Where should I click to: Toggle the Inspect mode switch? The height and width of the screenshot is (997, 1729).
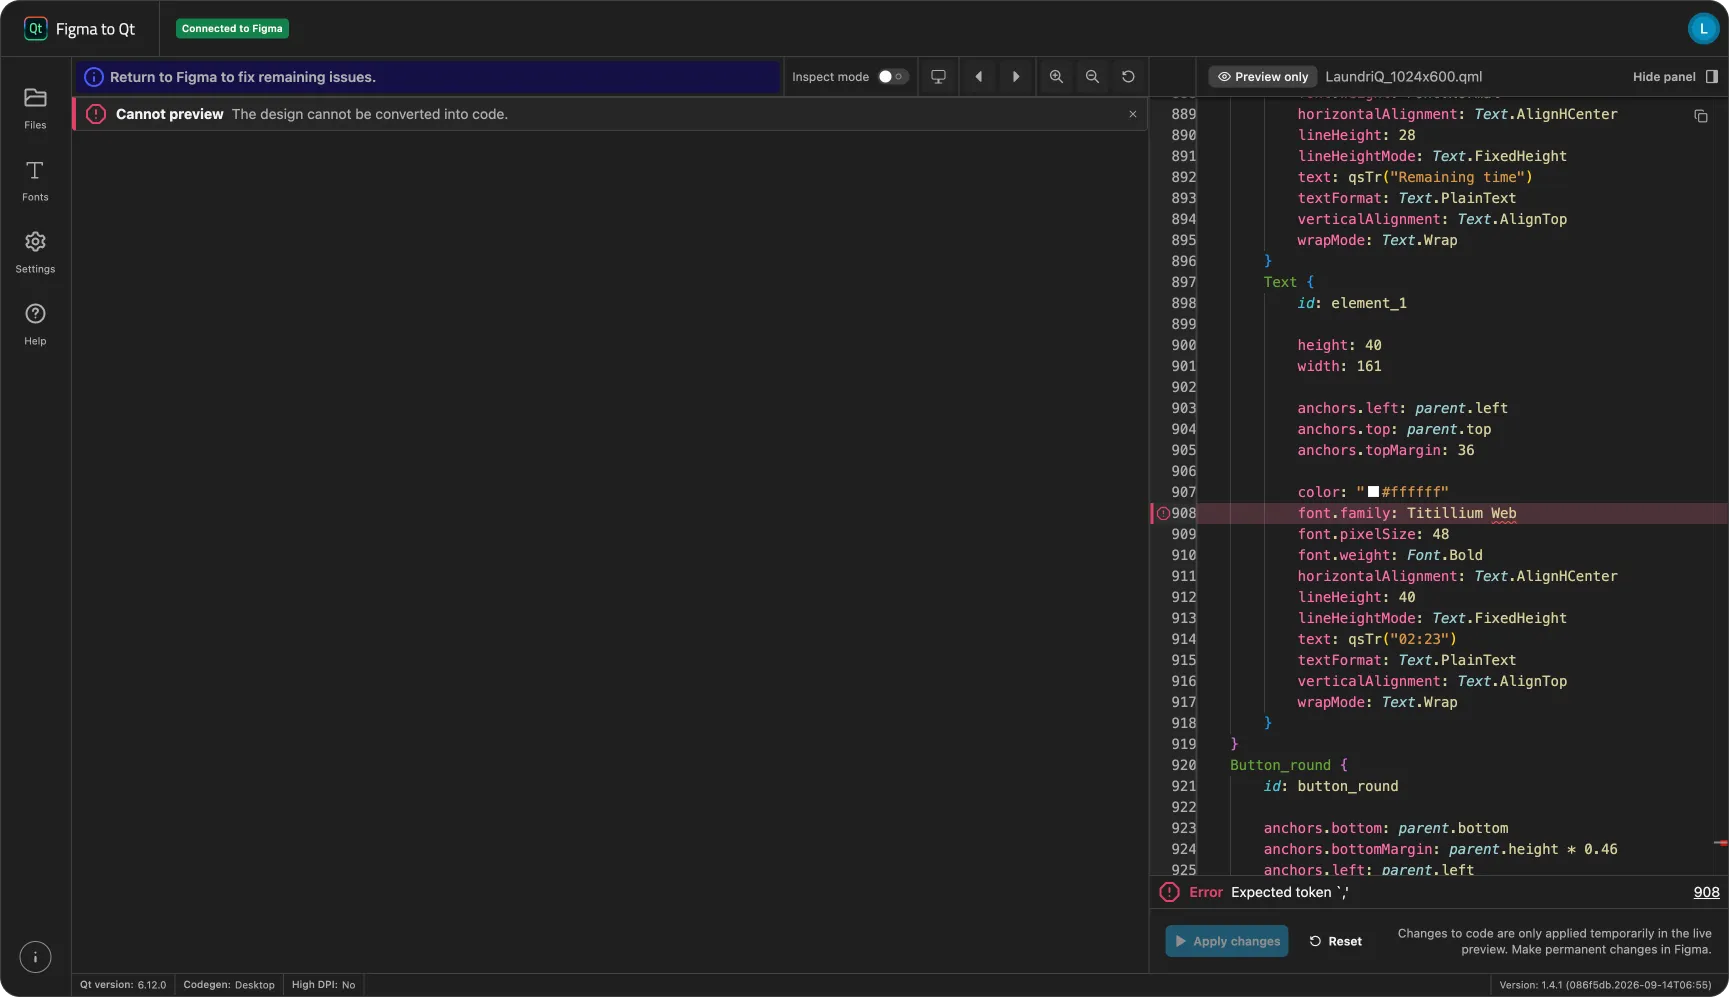coord(892,77)
